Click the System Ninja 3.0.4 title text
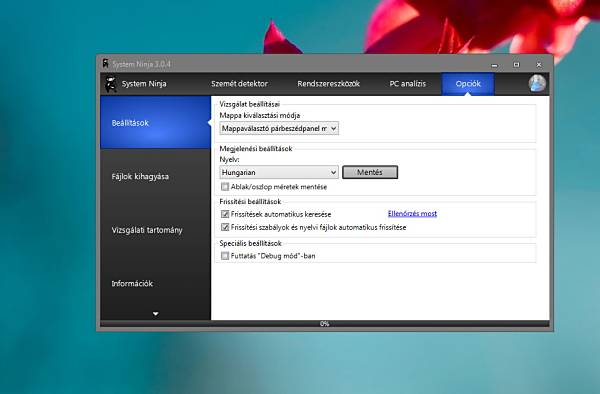Screen dimensions: 600x394 [x=141, y=64]
